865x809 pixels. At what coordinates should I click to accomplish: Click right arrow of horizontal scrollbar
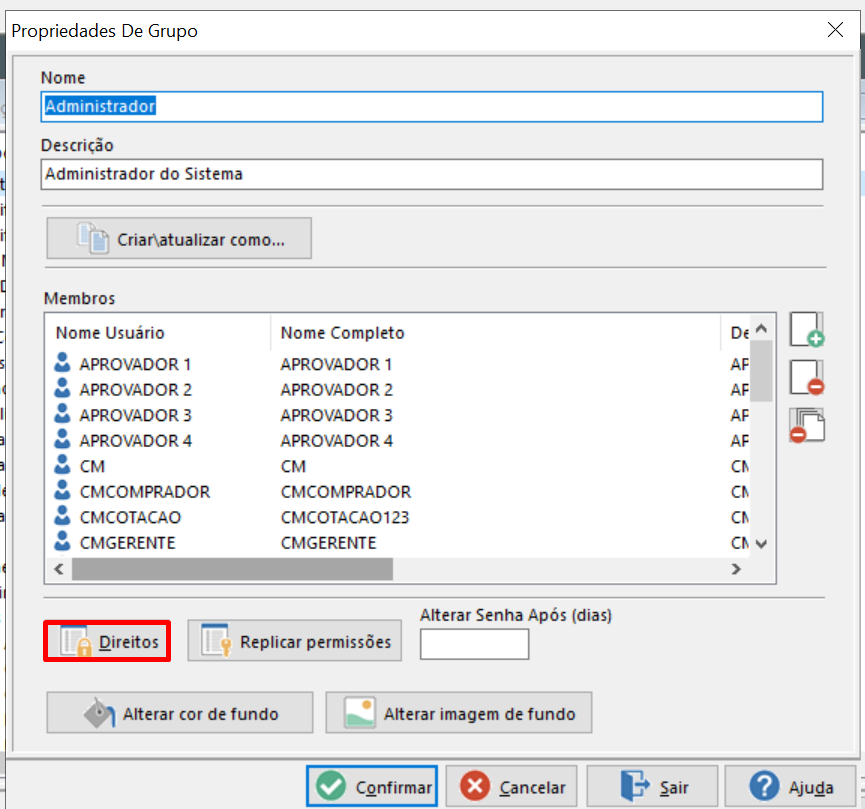pos(736,569)
